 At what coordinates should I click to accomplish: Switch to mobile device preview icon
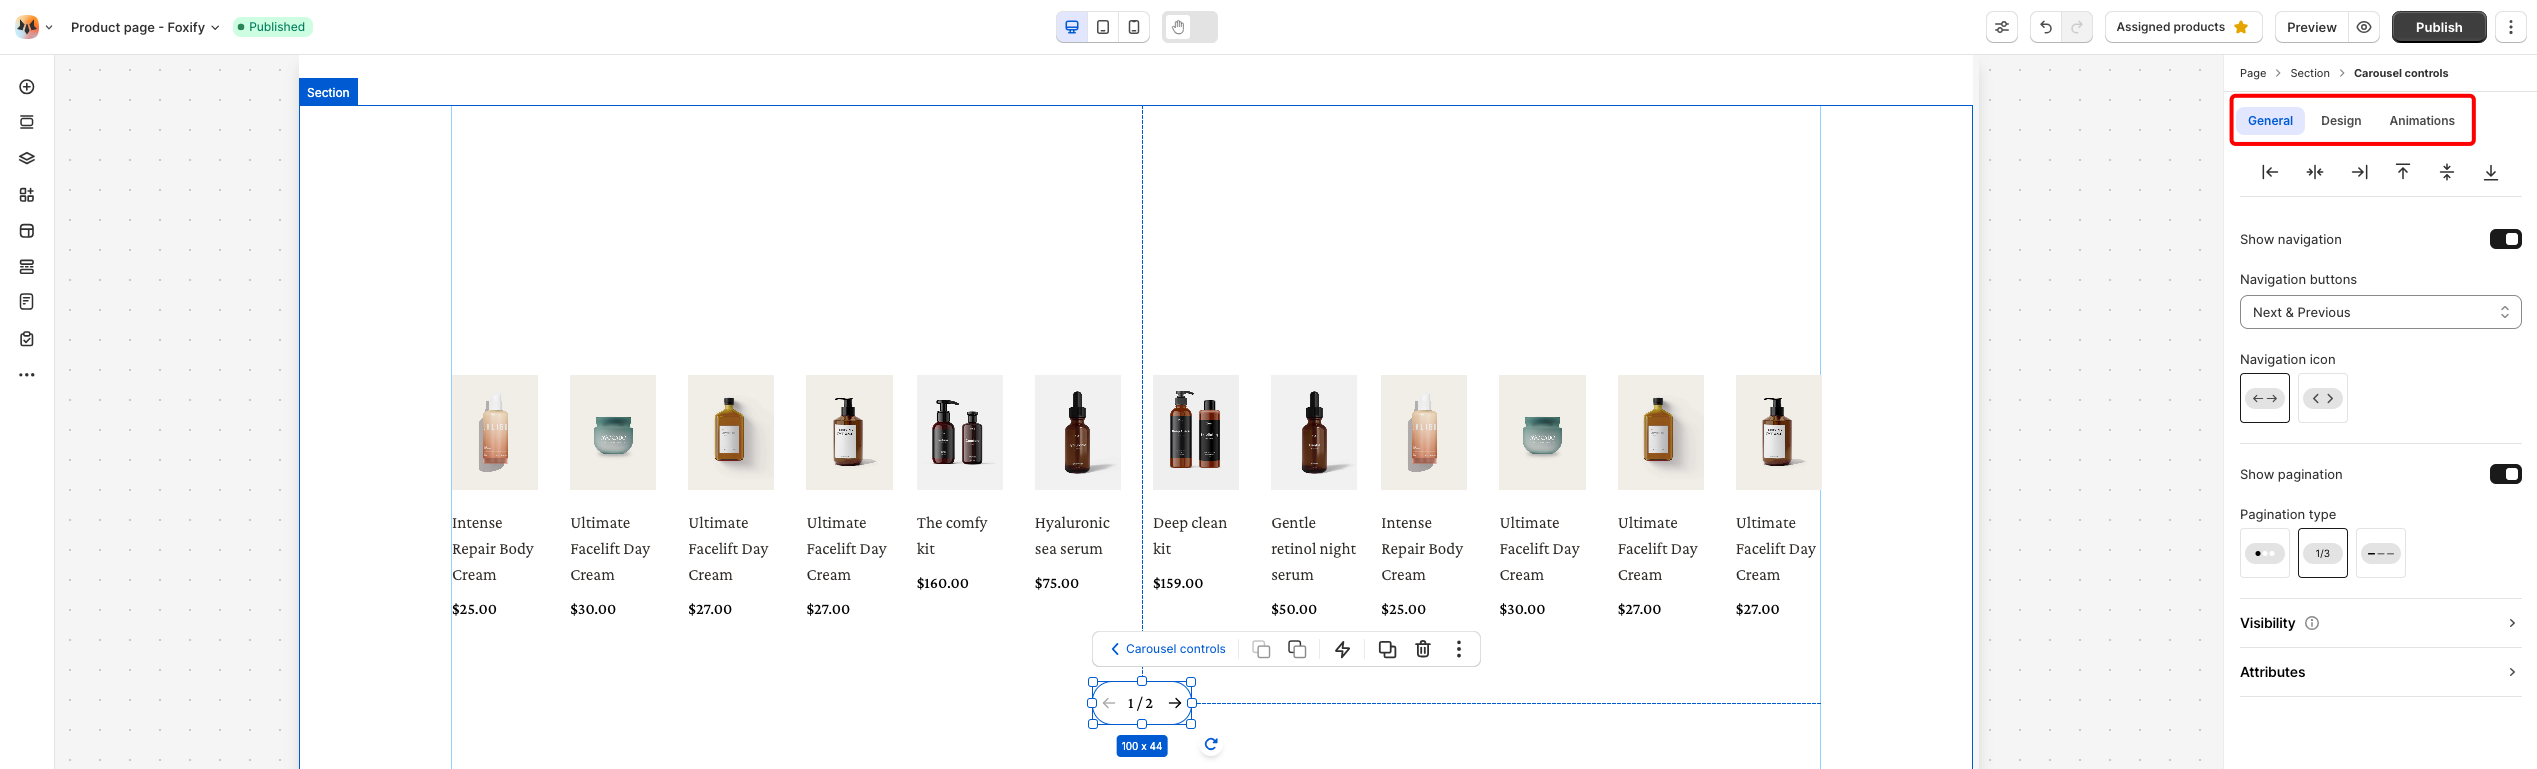pyautogui.click(x=1133, y=27)
